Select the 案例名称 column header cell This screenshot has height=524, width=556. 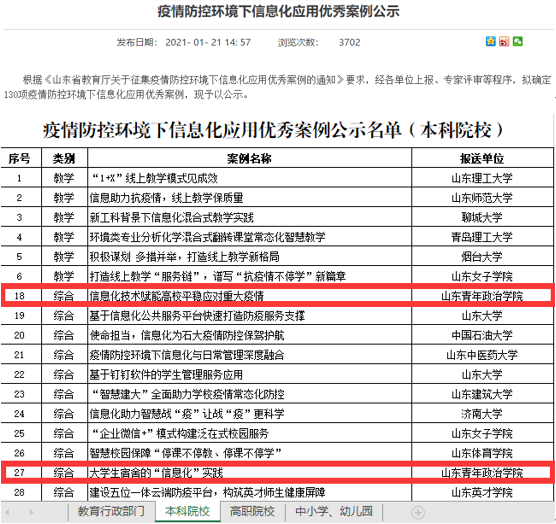click(x=249, y=158)
